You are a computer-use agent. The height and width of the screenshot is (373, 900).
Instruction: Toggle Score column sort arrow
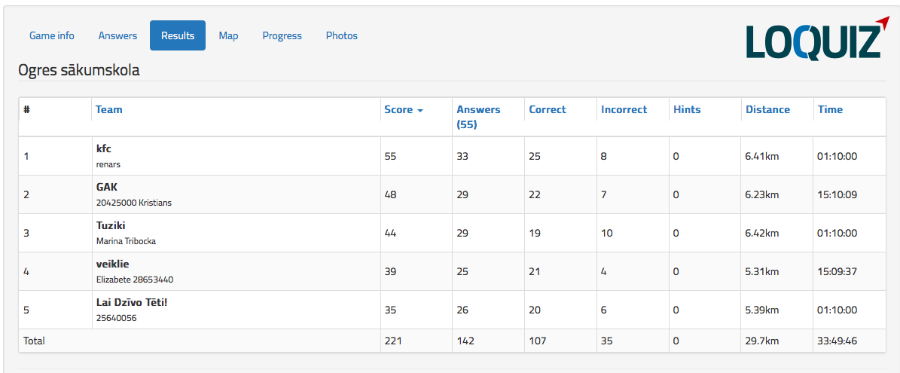pos(420,110)
